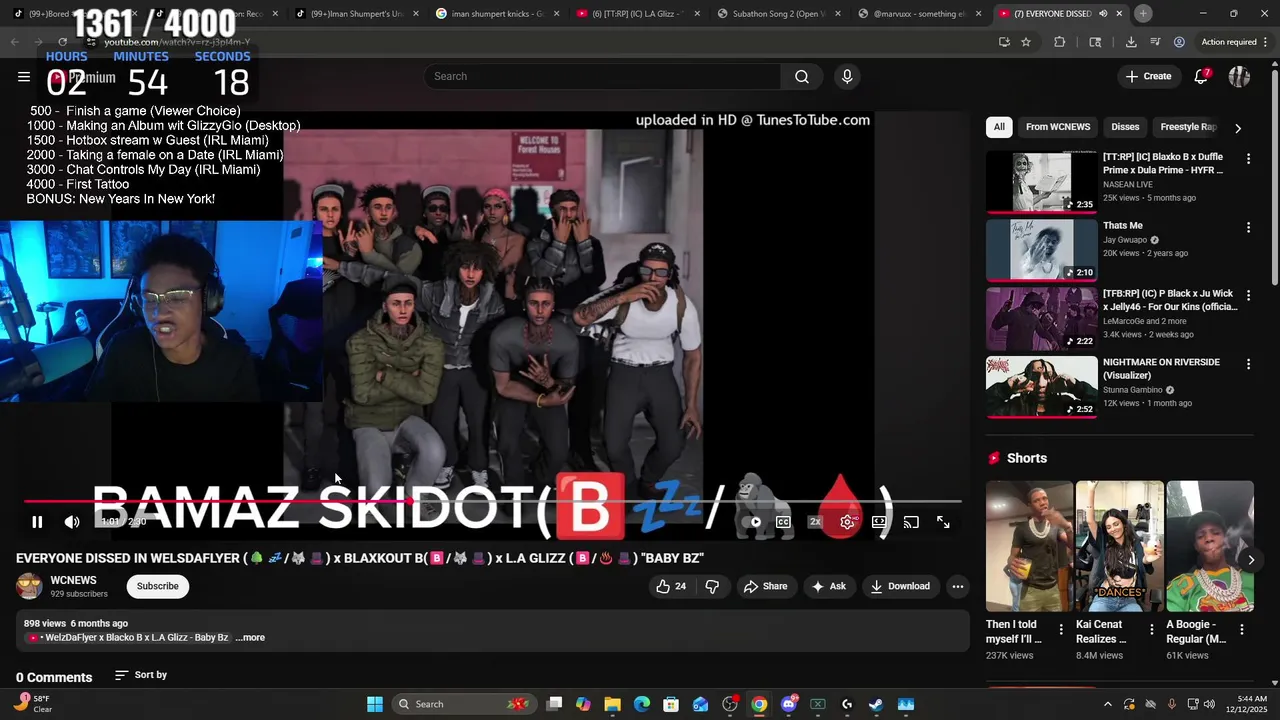This screenshot has height=720, width=1280.
Task: Bookmark this page with the star icon
Action: (x=1026, y=42)
